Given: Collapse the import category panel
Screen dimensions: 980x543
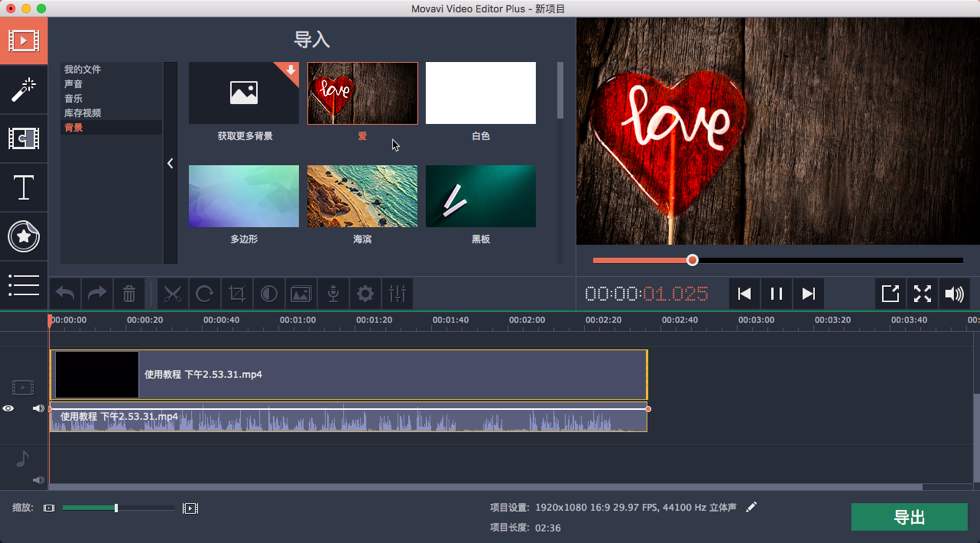Looking at the screenshot, I should pos(170,163).
